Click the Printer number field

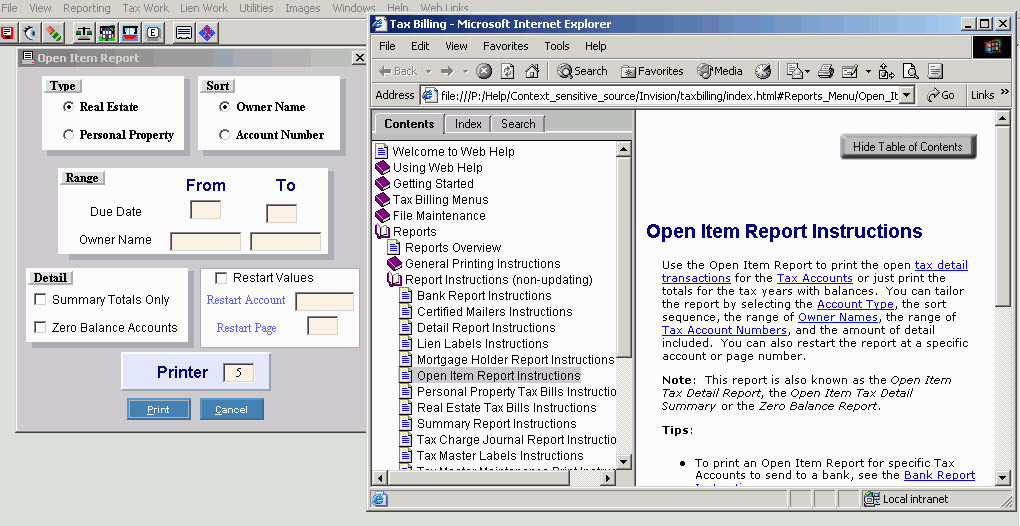(238, 373)
